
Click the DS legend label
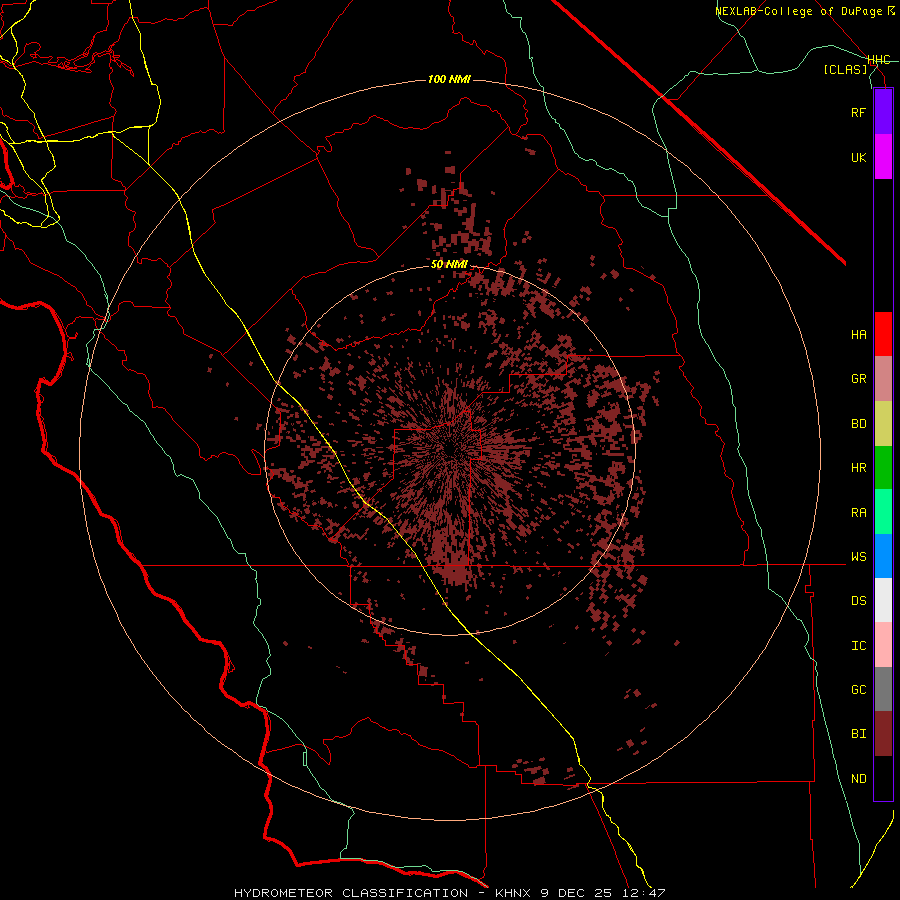tap(858, 601)
